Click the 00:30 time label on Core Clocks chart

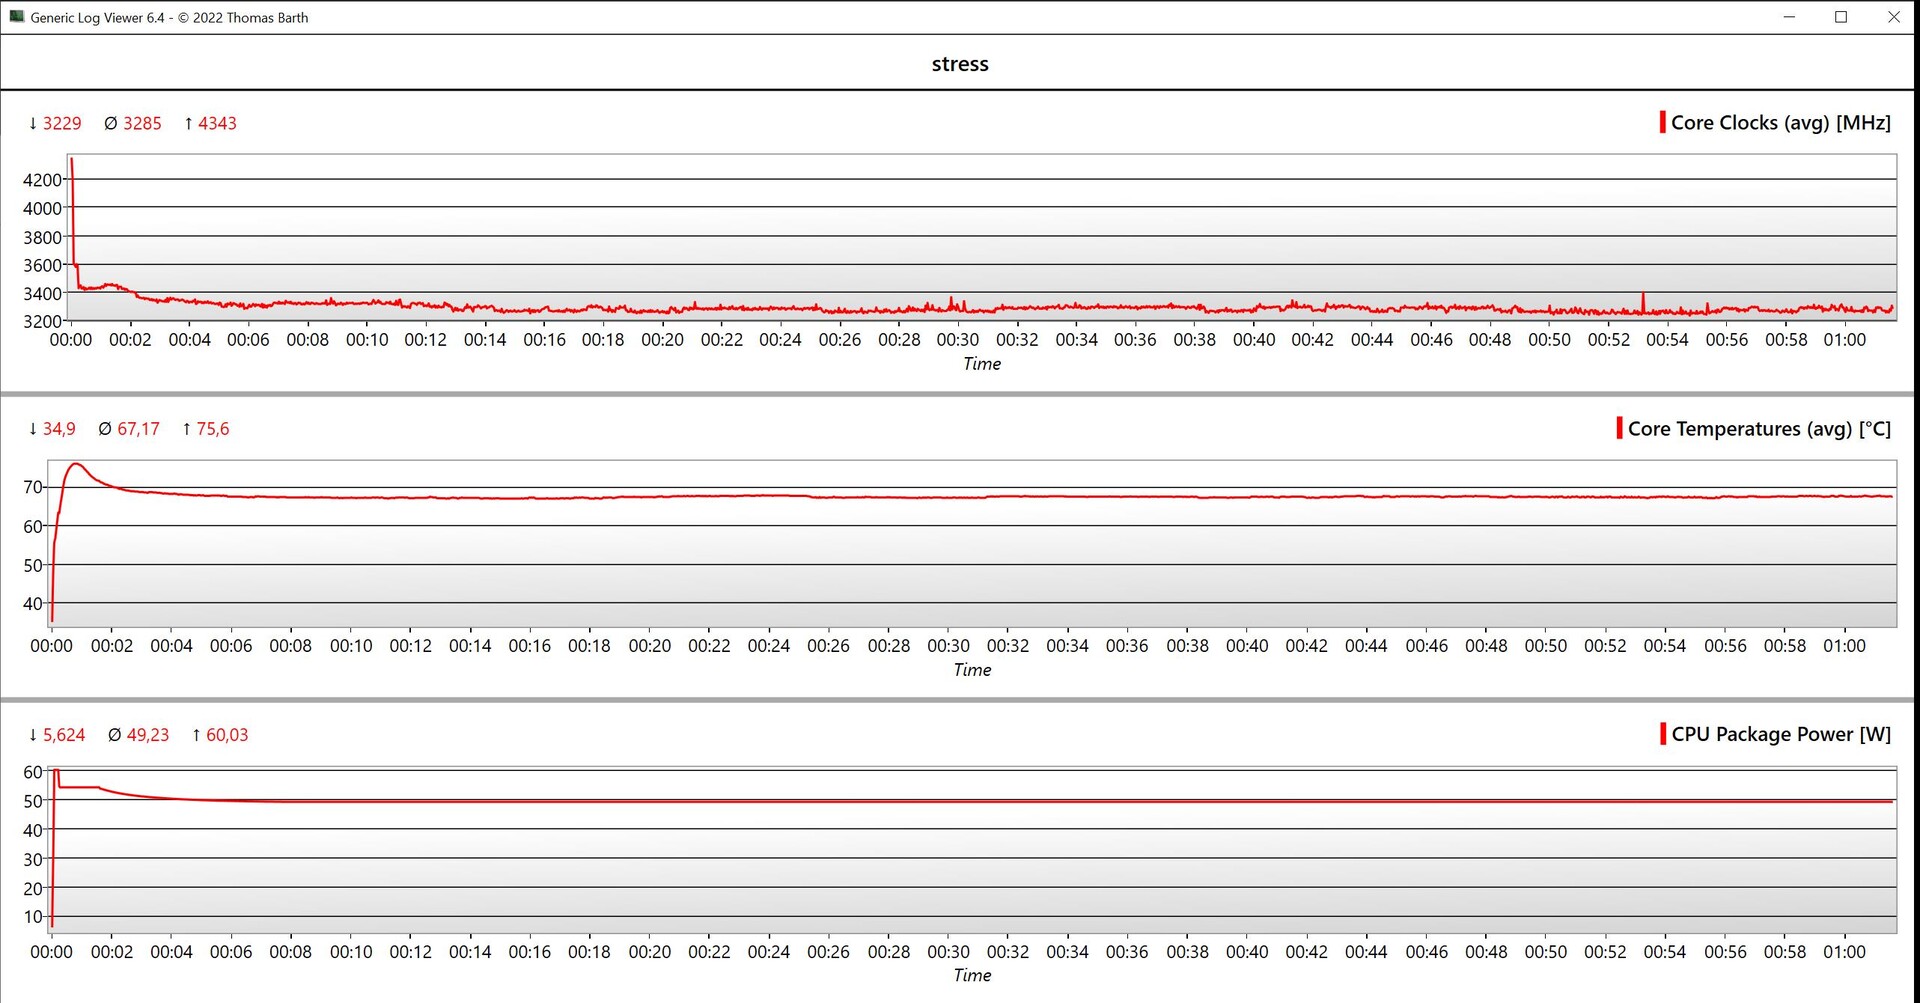(x=957, y=340)
